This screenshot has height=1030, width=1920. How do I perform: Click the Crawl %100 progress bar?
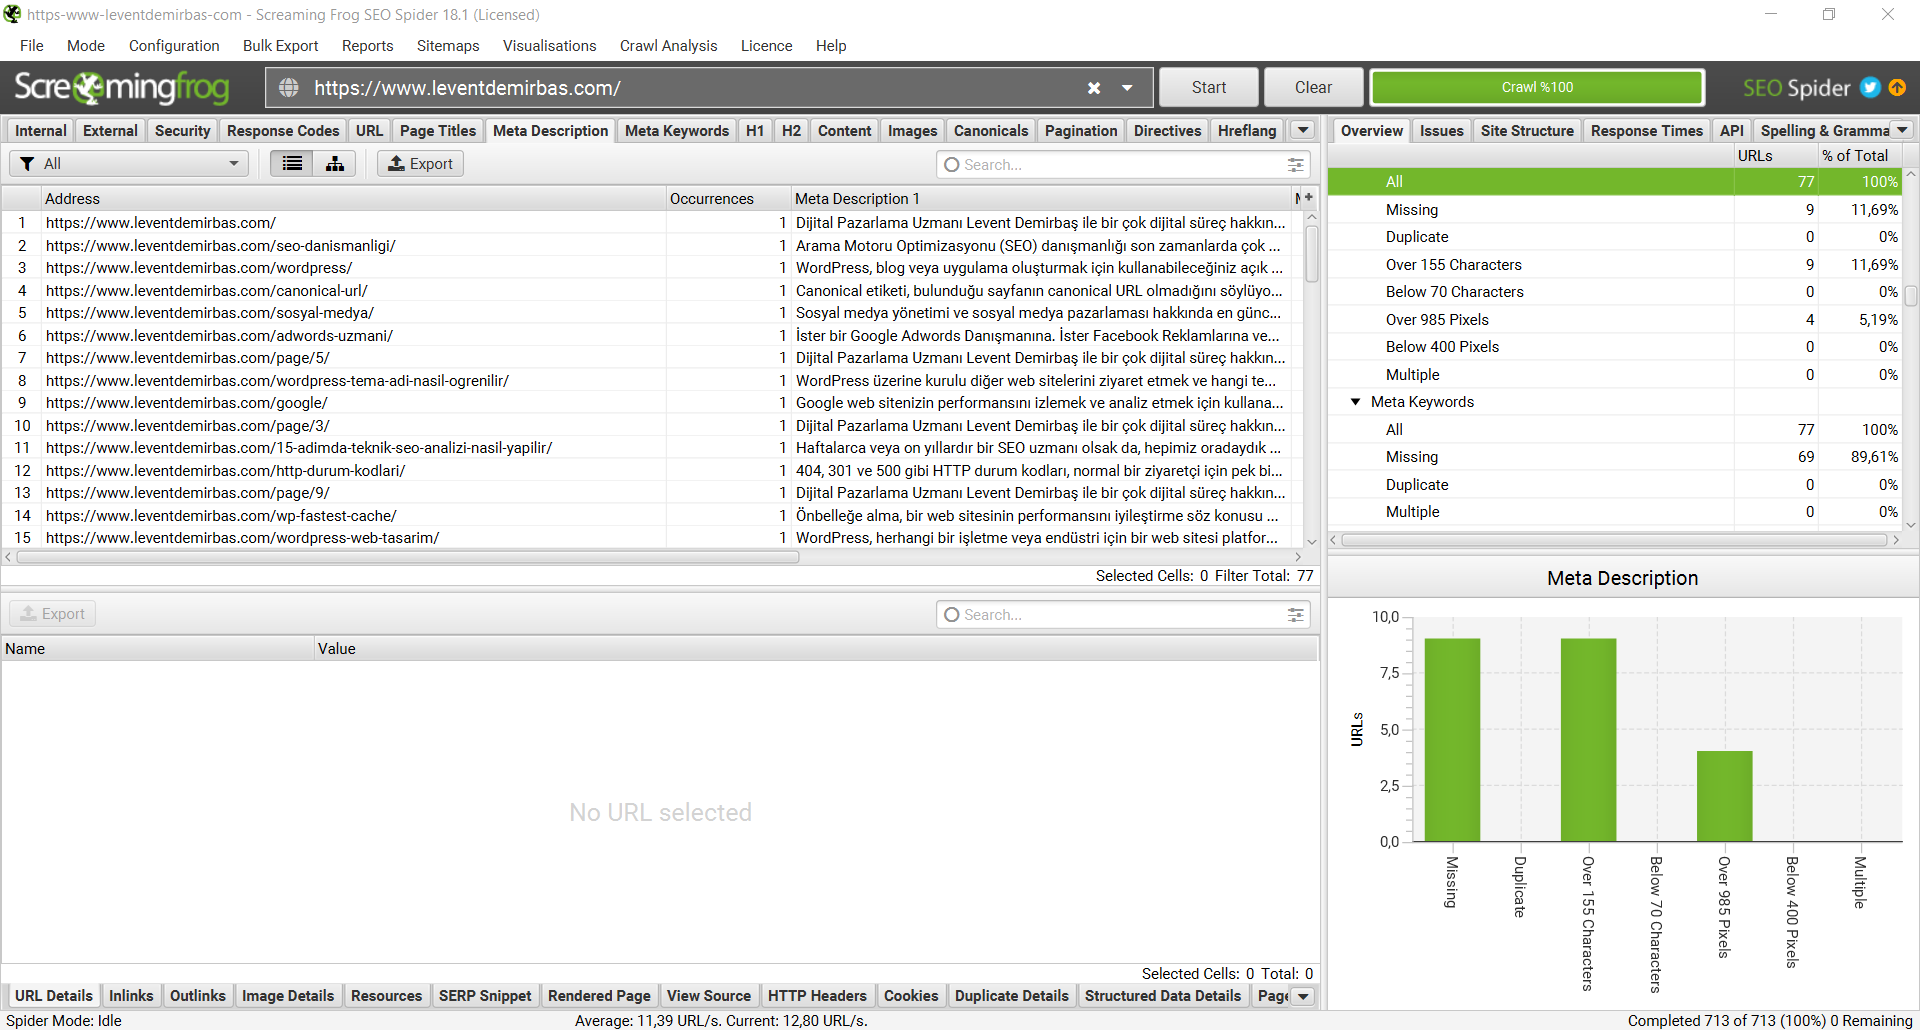coord(1537,88)
